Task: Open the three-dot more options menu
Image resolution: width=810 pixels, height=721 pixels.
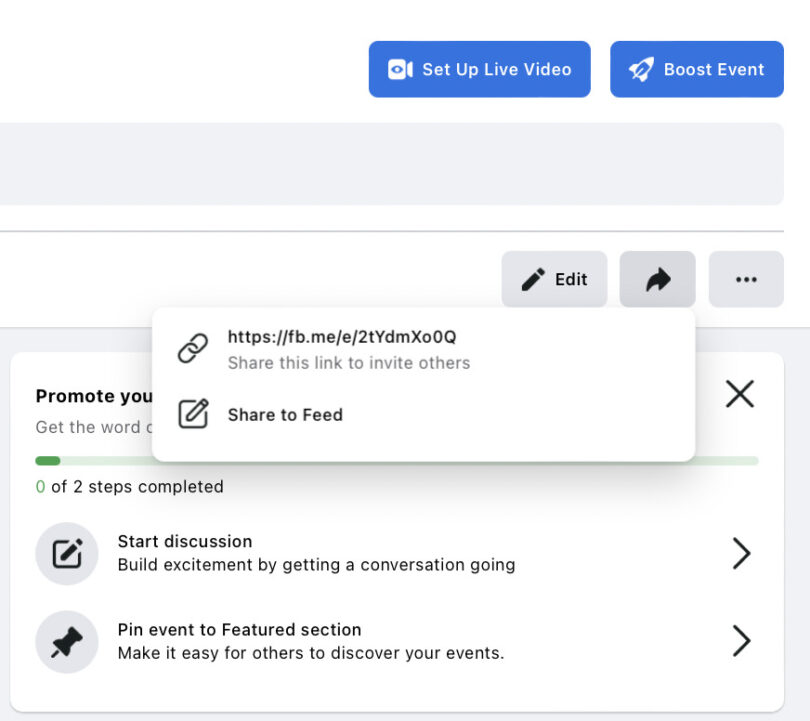Action: (746, 279)
